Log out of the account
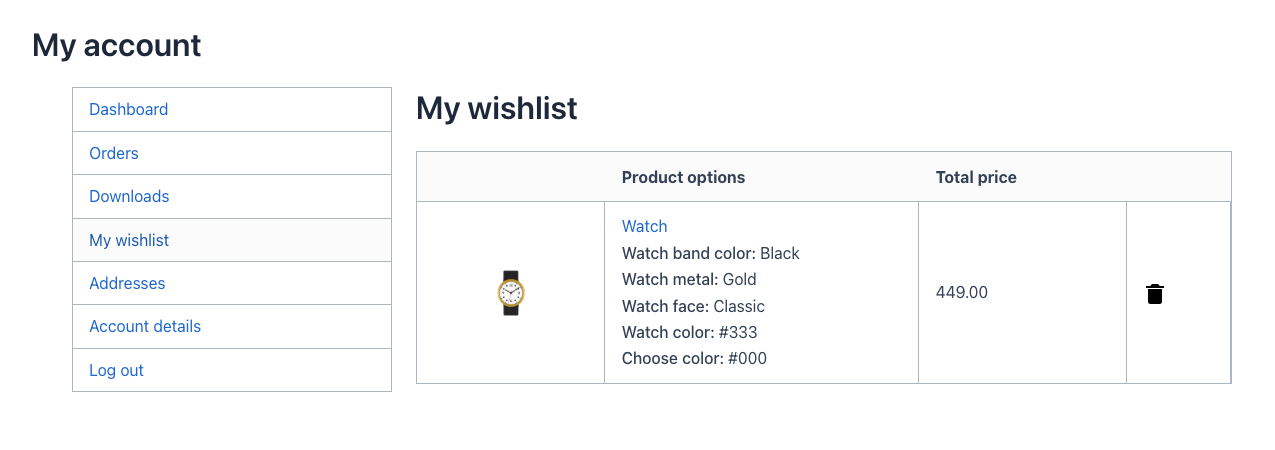 point(116,370)
